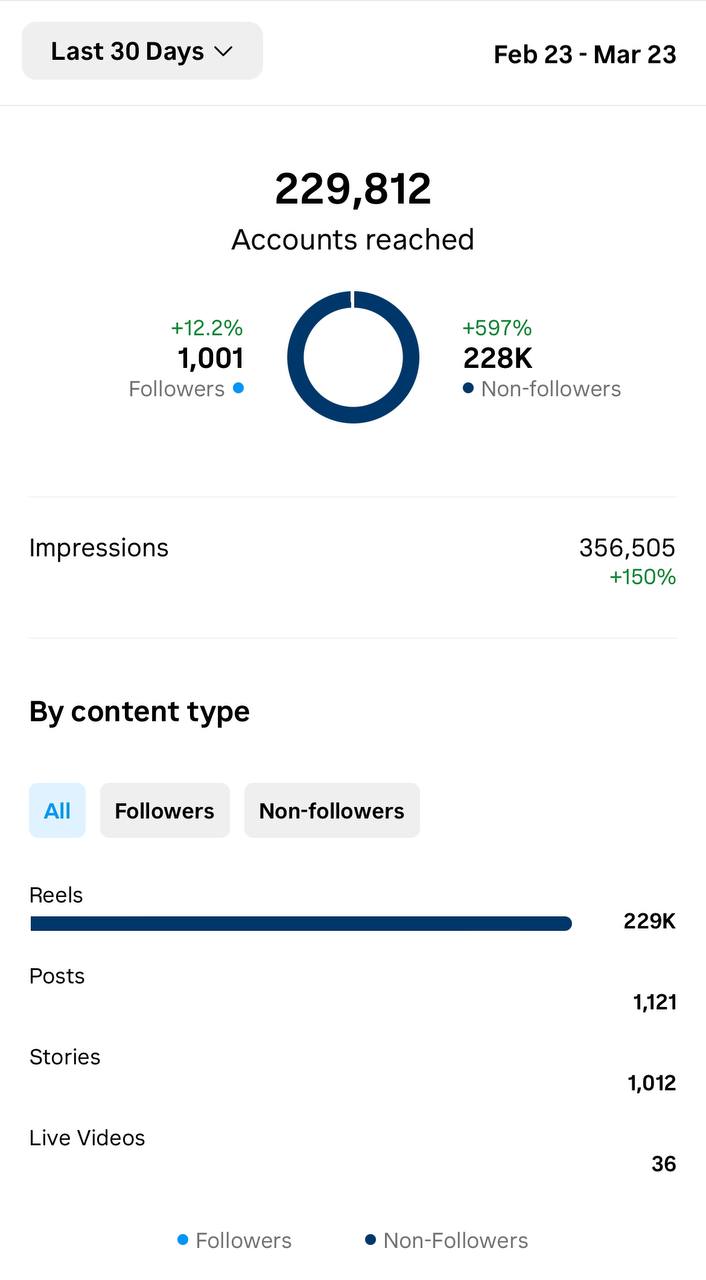706x1280 pixels.
Task: Tap the dark dot beside Non-followers under 228K
Action: pos(468,388)
